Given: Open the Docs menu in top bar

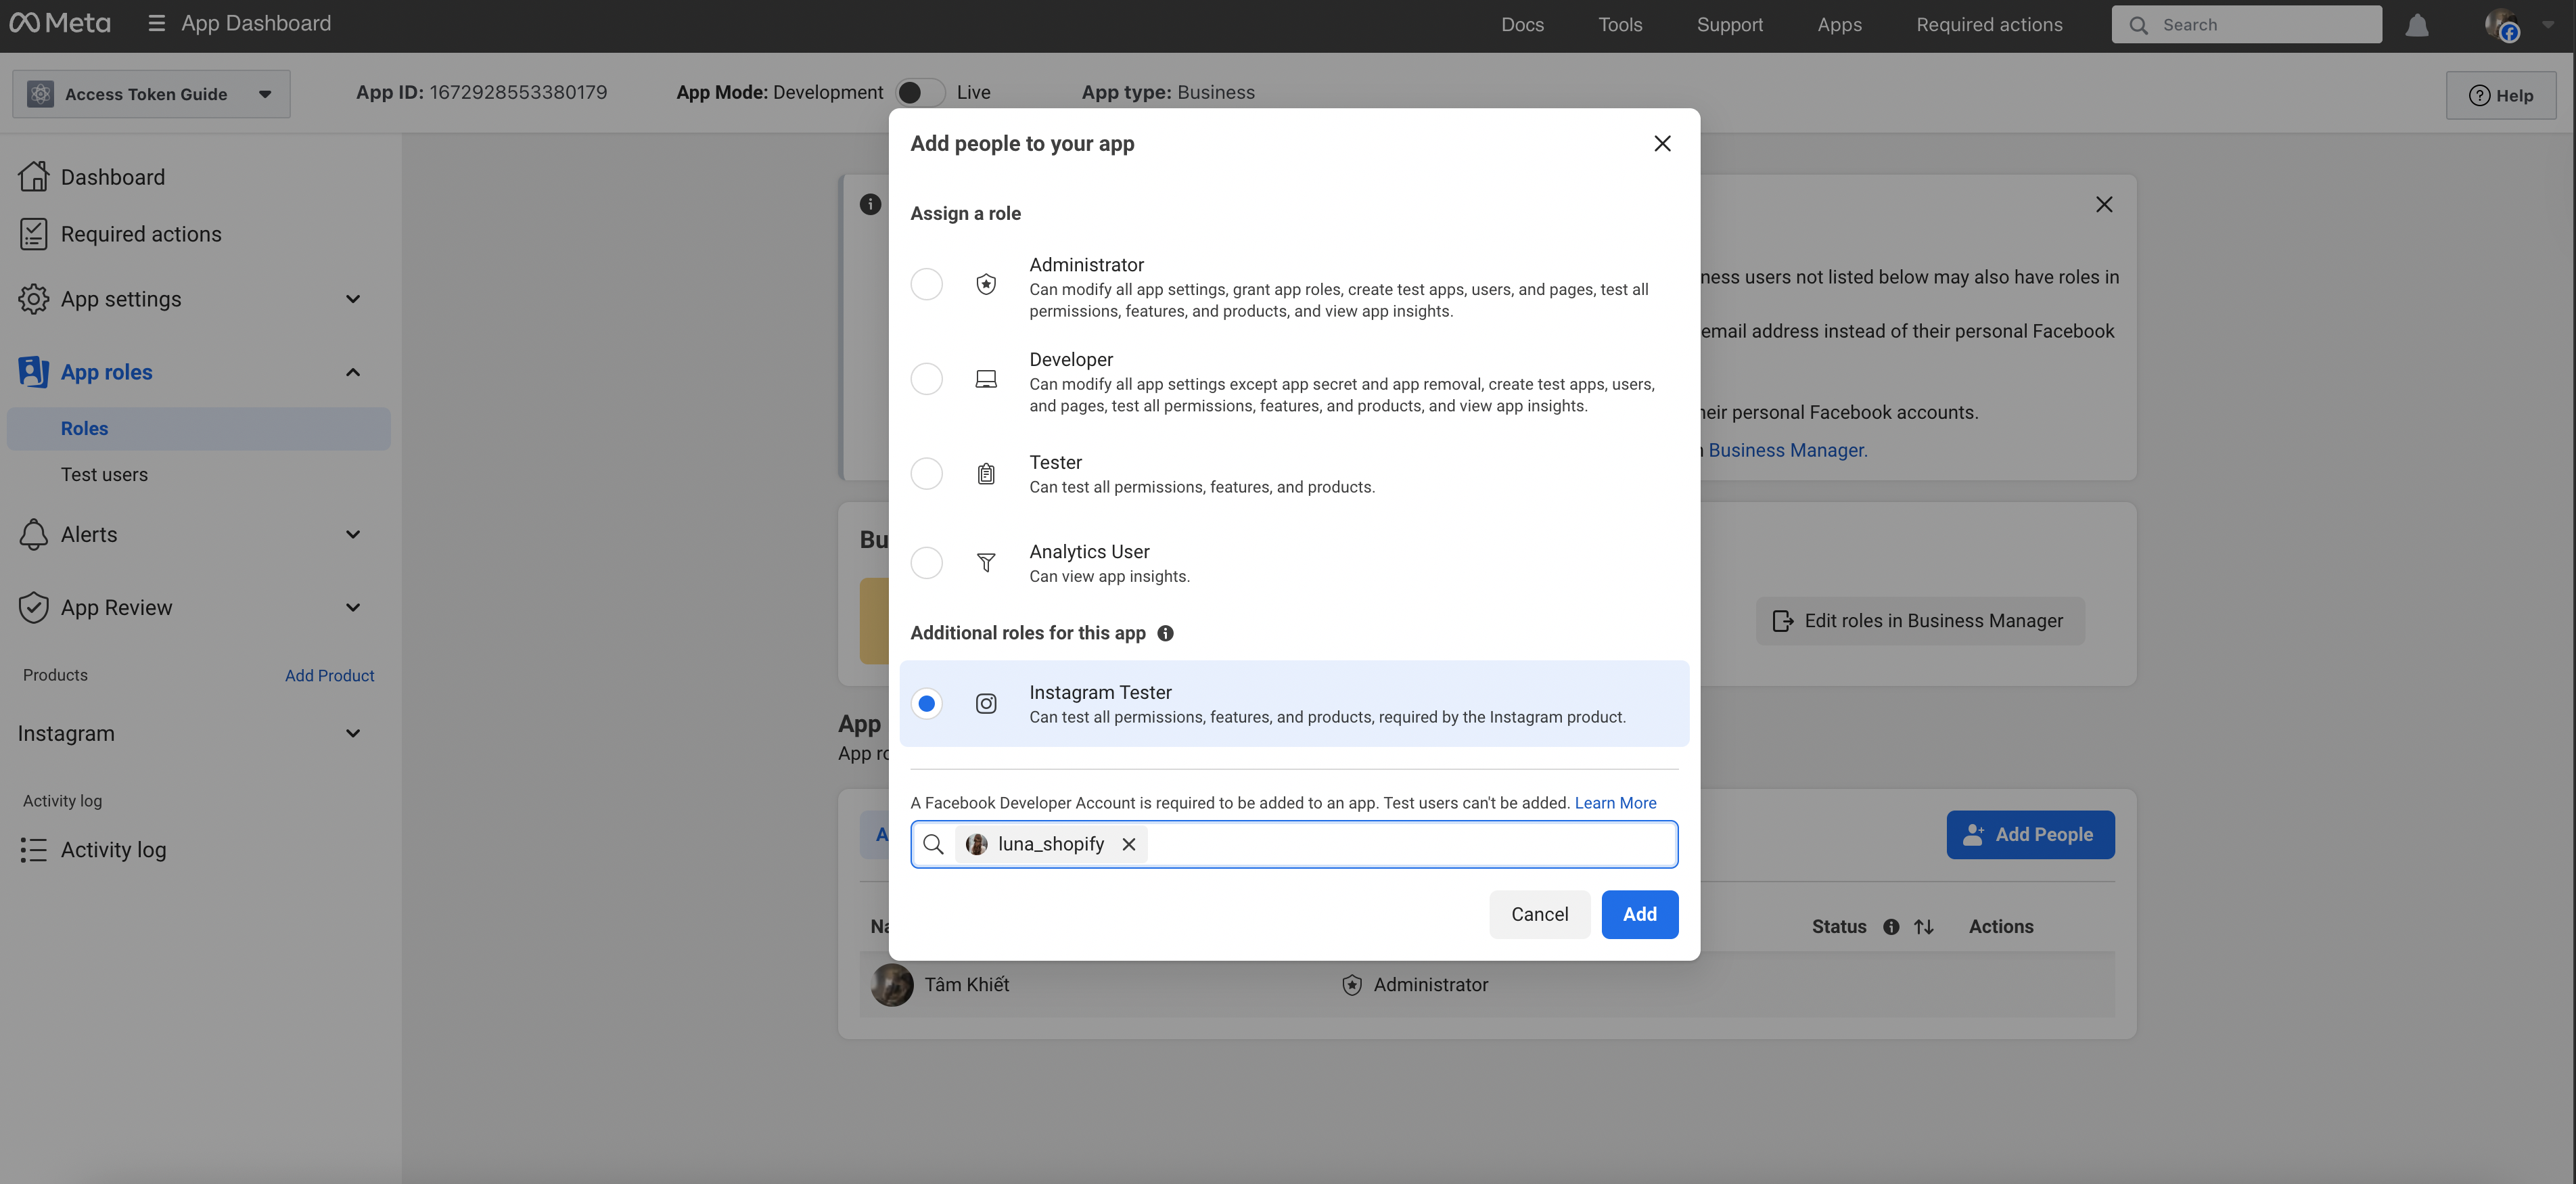Looking at the screenshot, I should coord(1522,25).
